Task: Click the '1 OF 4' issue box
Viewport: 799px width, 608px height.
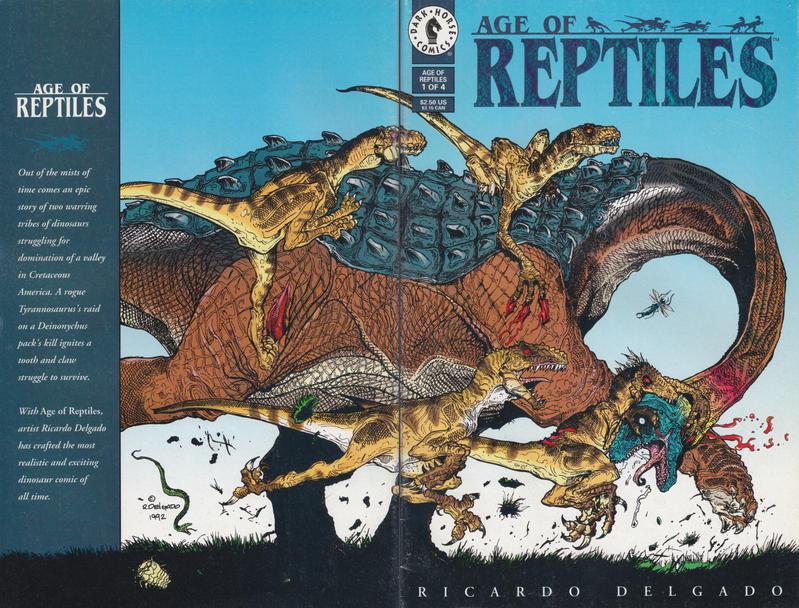Action: click(x=433, y=80)
